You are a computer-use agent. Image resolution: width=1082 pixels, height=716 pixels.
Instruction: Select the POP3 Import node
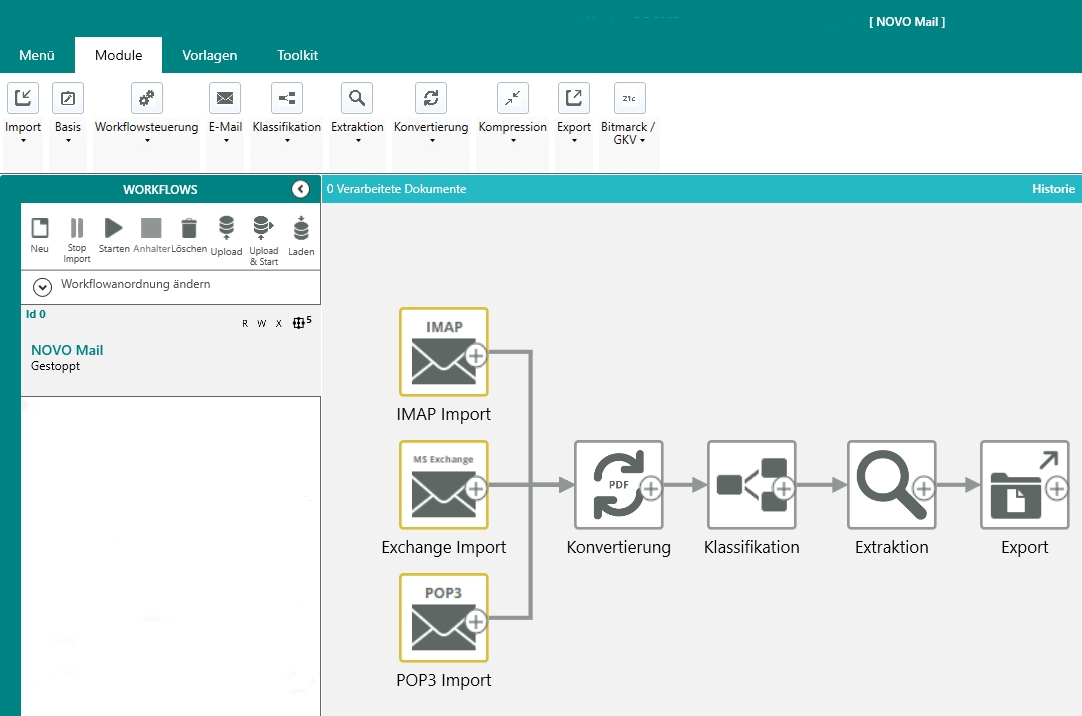coord(444,618)
